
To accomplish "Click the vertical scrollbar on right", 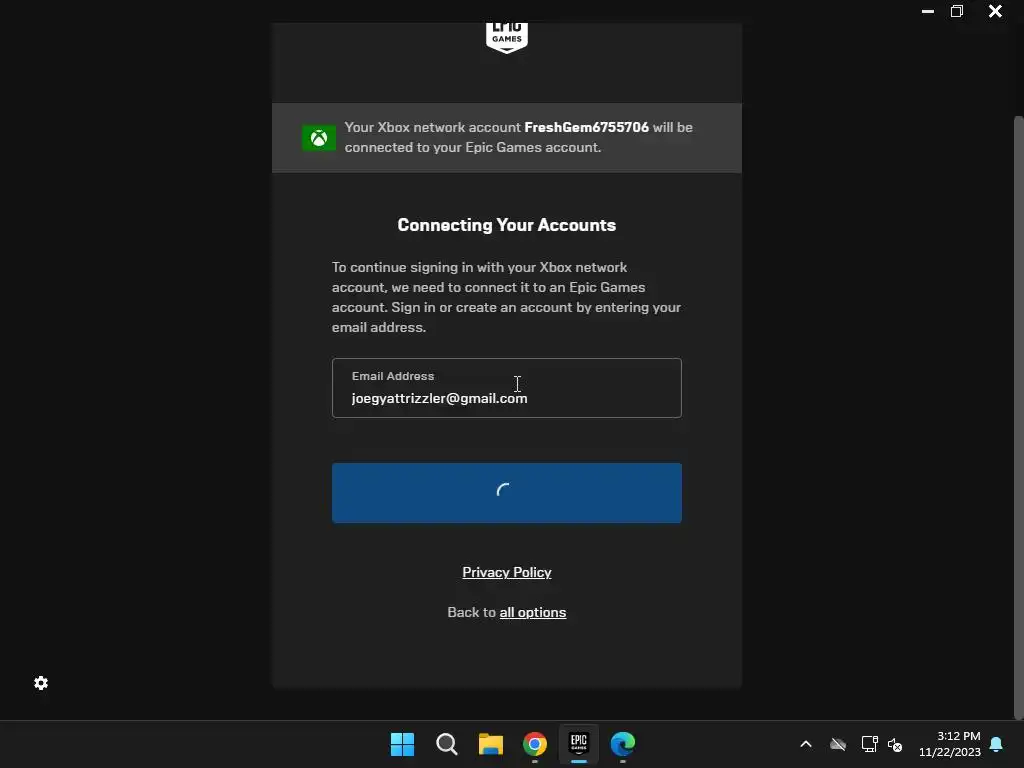I will [x=1018, y=418].
